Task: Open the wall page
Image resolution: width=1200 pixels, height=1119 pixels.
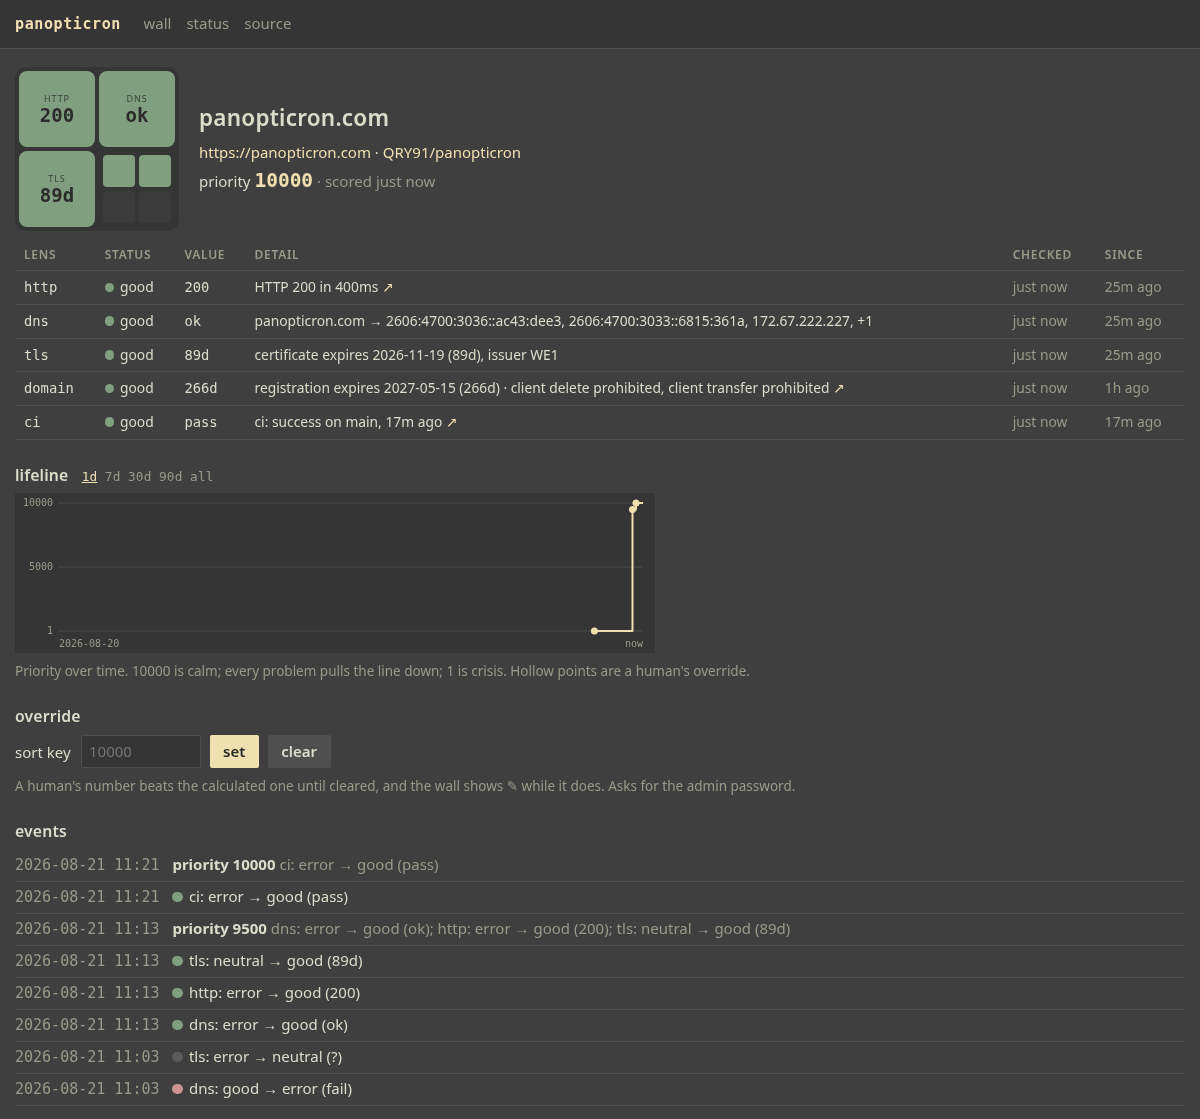Action: (157, 23)
